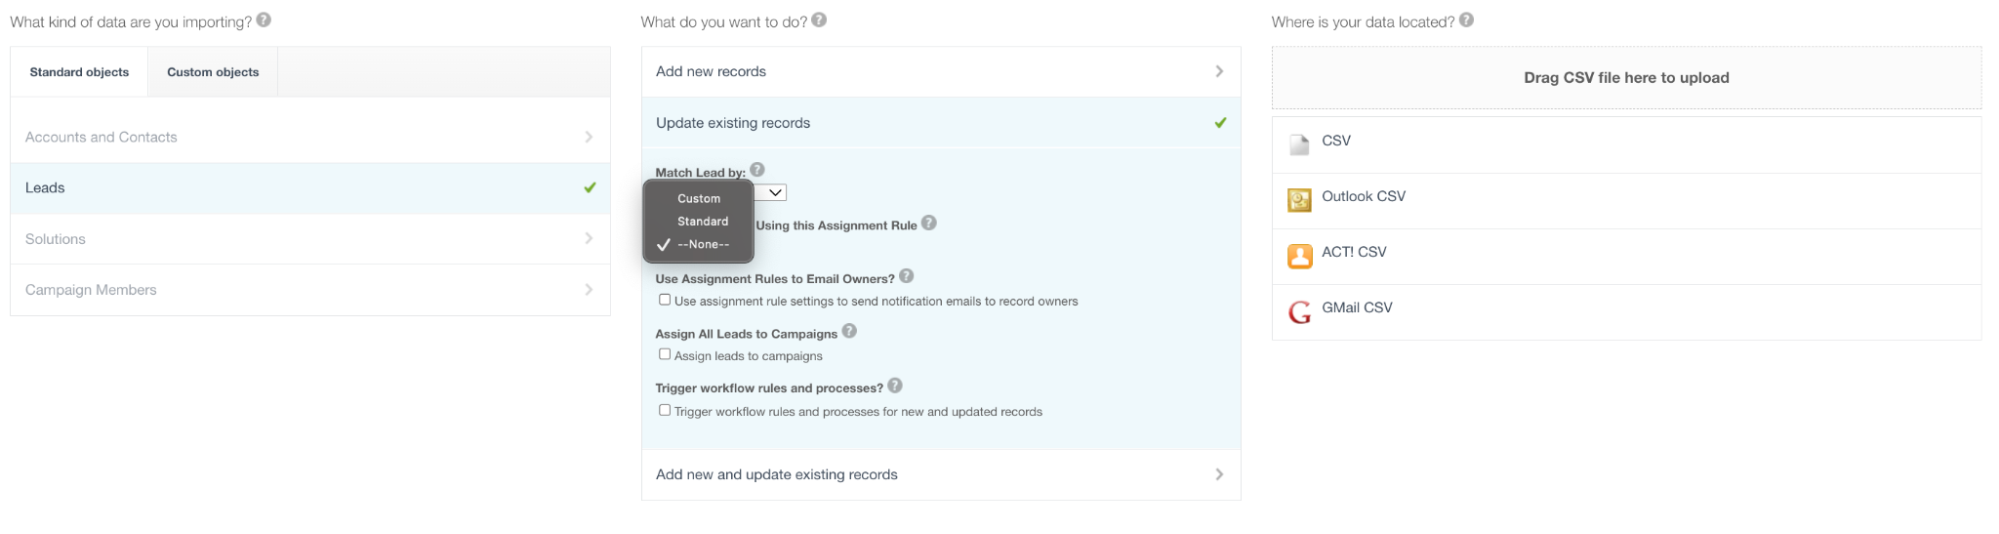Select Accounts and Contacts data type
The height and width of the screenshot is (534, 1999).
click(310, 137)
